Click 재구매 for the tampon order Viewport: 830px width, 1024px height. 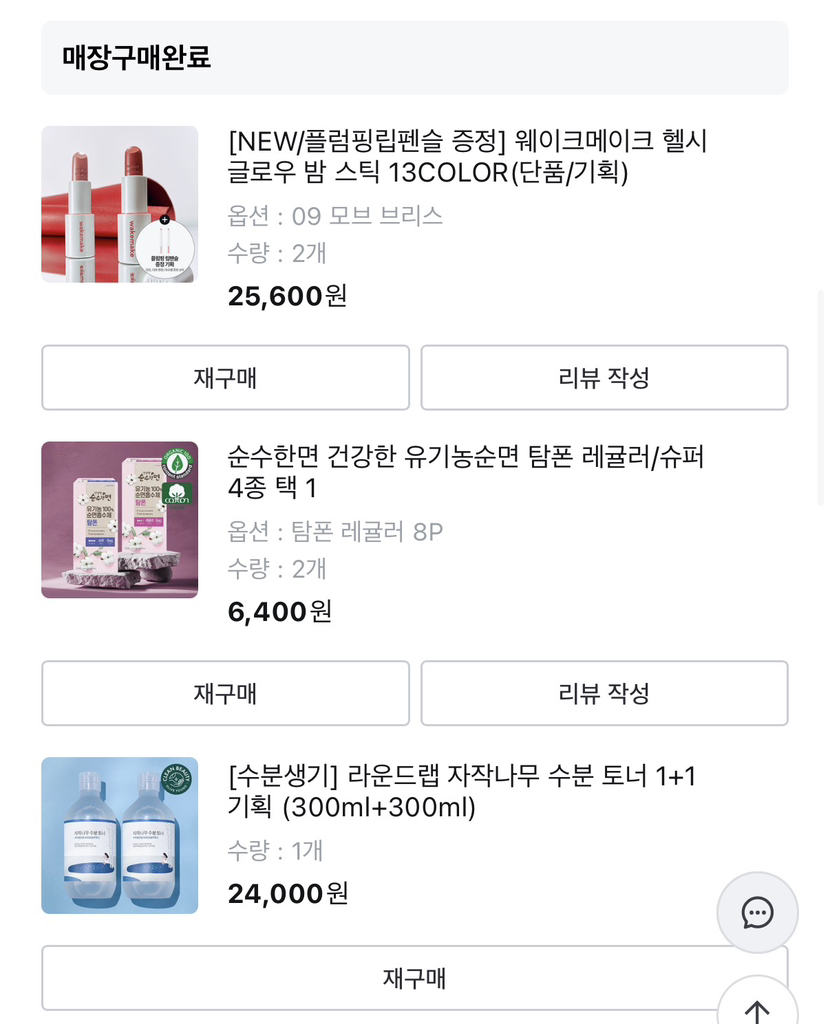(225, 693)
